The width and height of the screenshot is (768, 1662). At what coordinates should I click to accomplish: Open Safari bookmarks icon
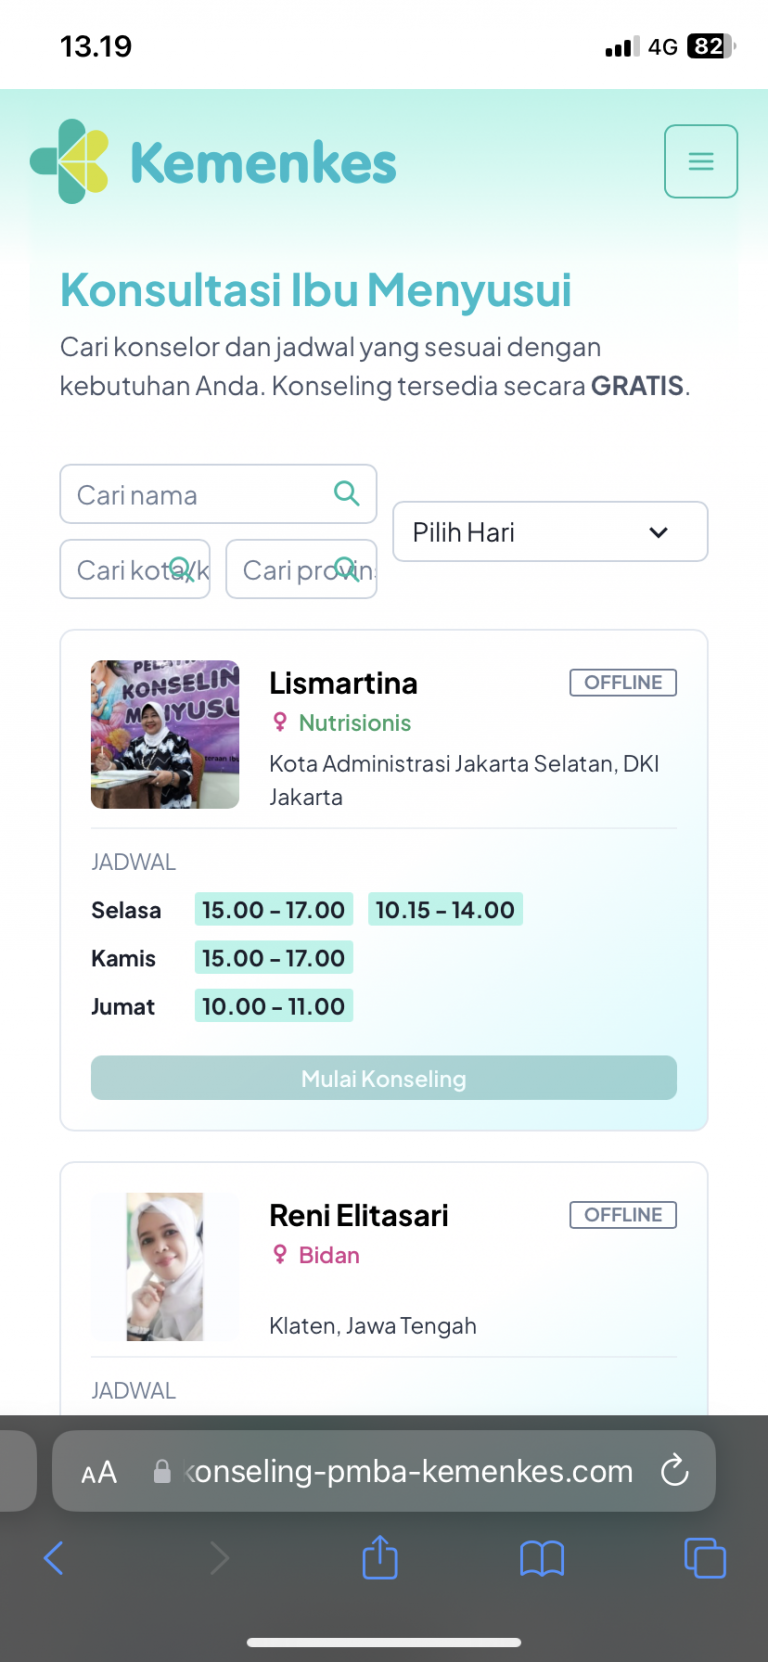click(542, 1558)
